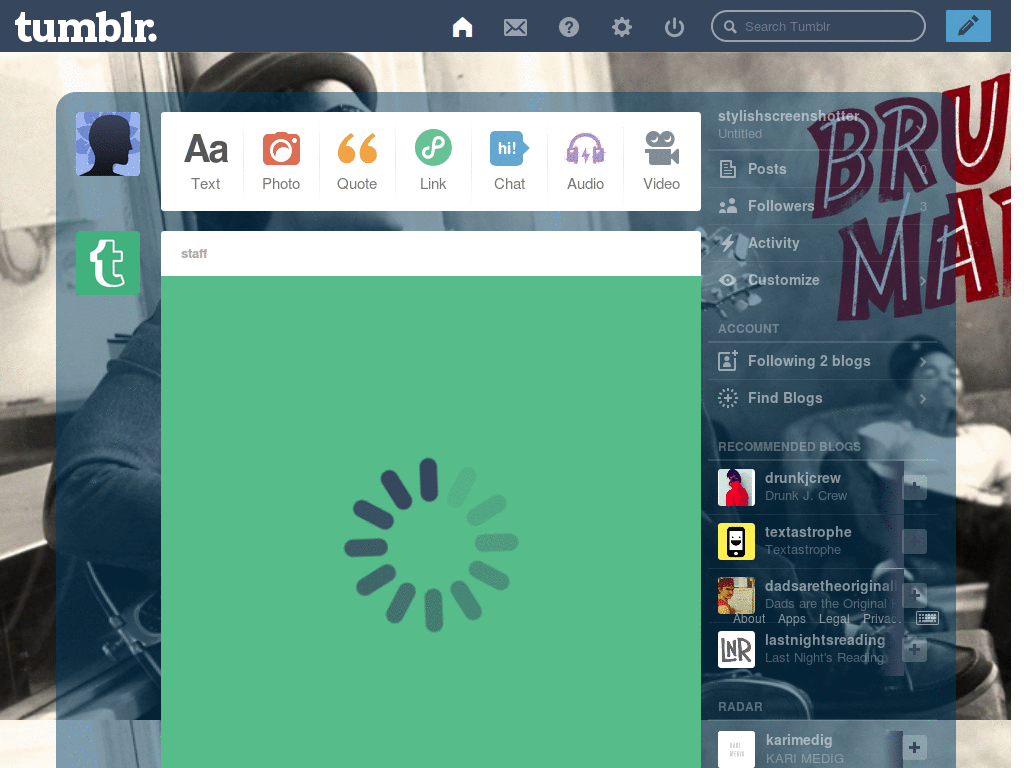1024x768 pixels.
Task: Open the LNR avatar thumbnail
Action: coord(736,650)
